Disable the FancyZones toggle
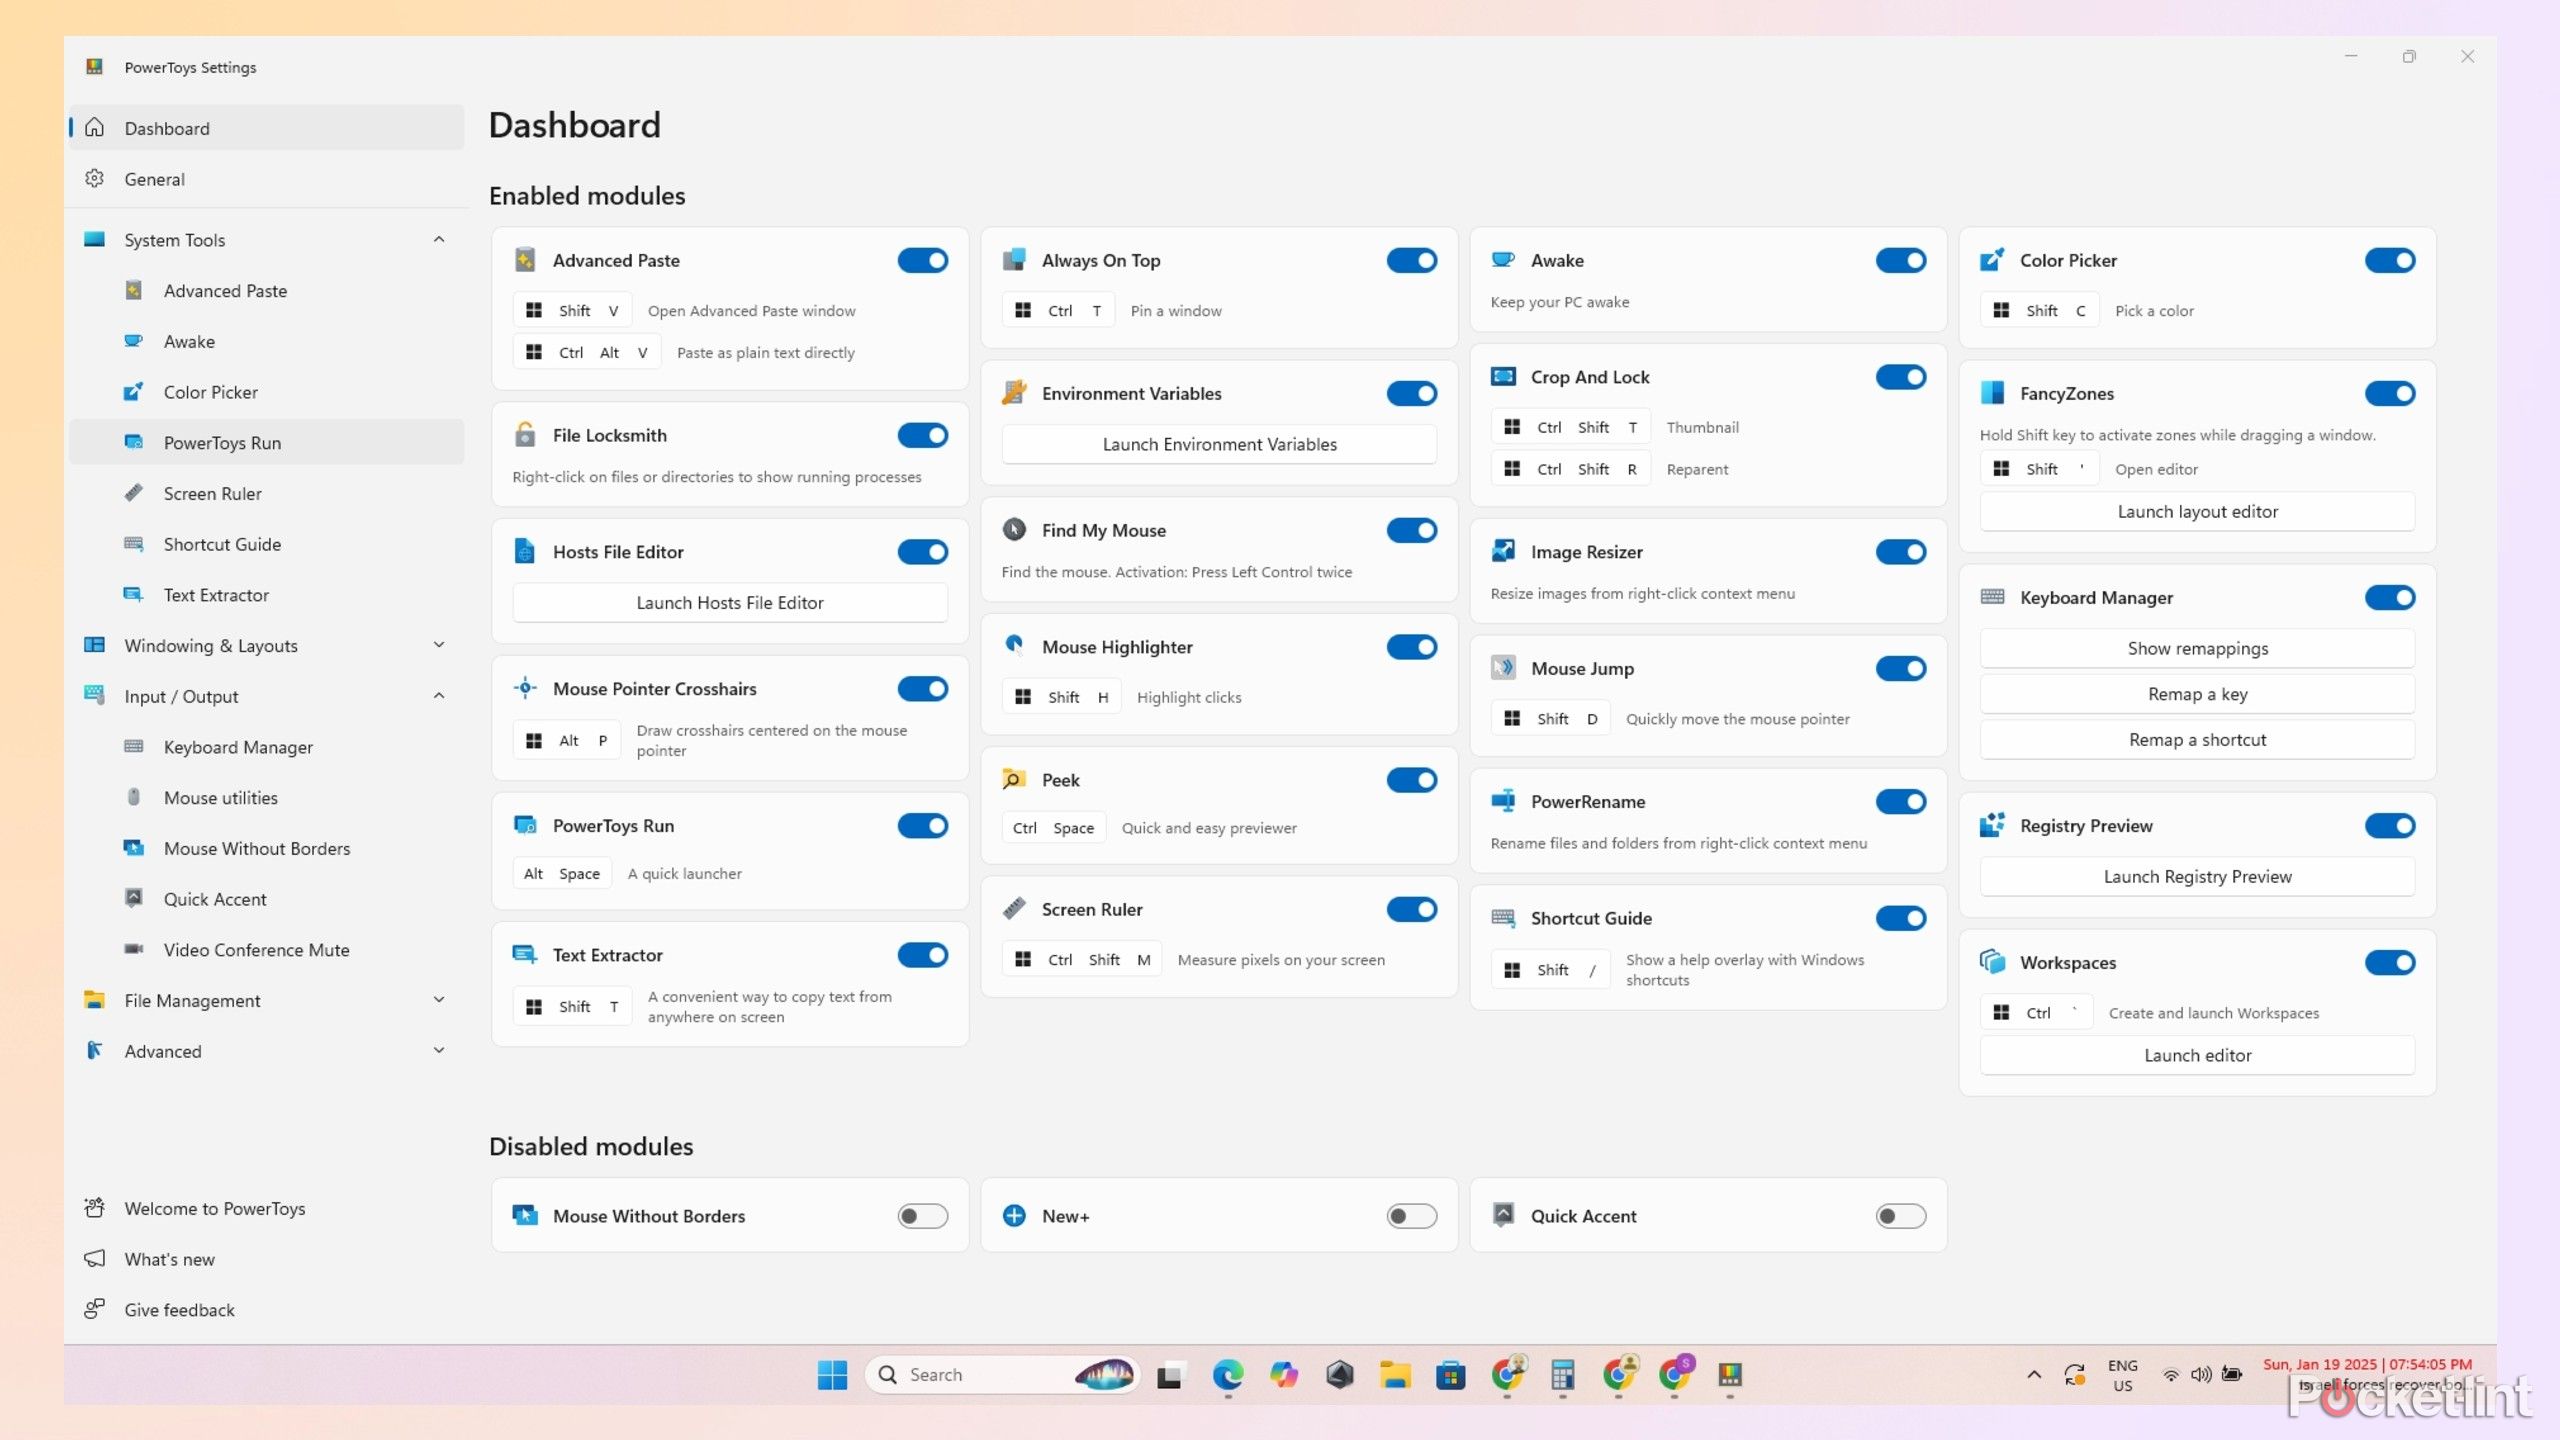 point(2389,393)
